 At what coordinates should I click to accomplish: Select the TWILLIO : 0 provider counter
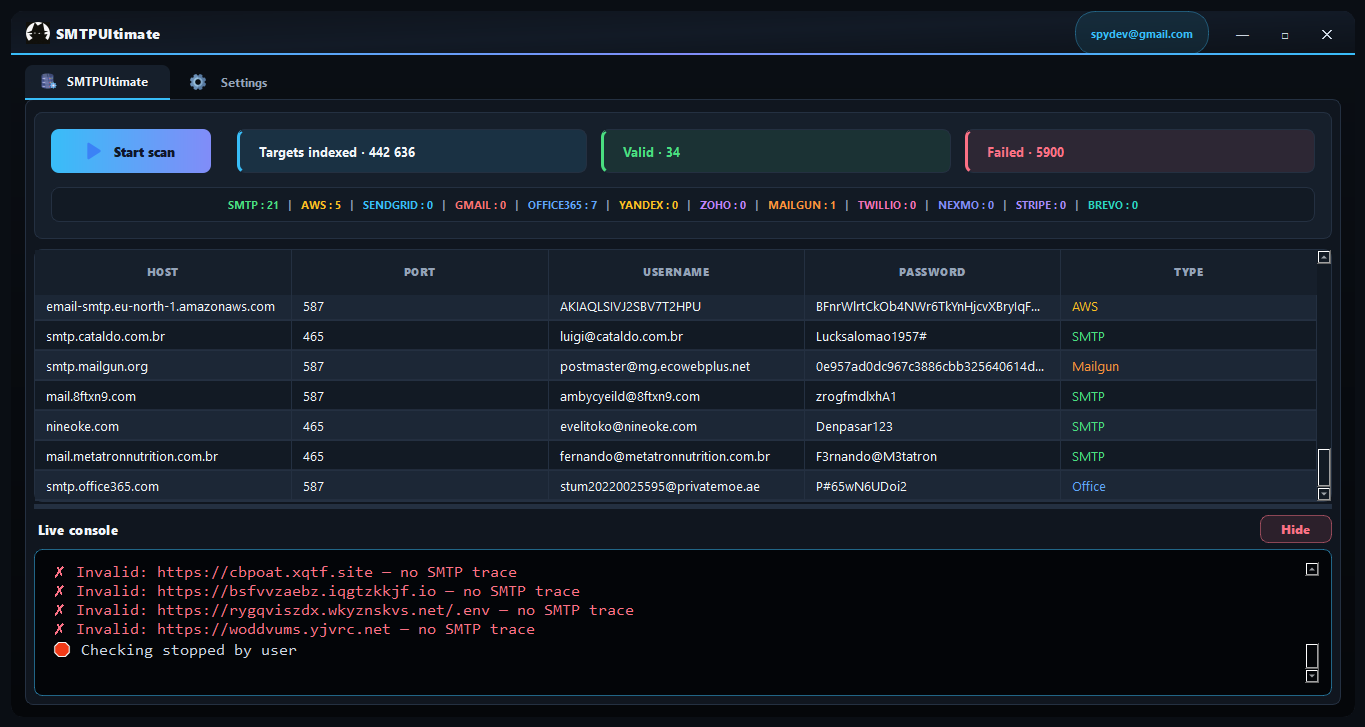(x=888, y=205)
